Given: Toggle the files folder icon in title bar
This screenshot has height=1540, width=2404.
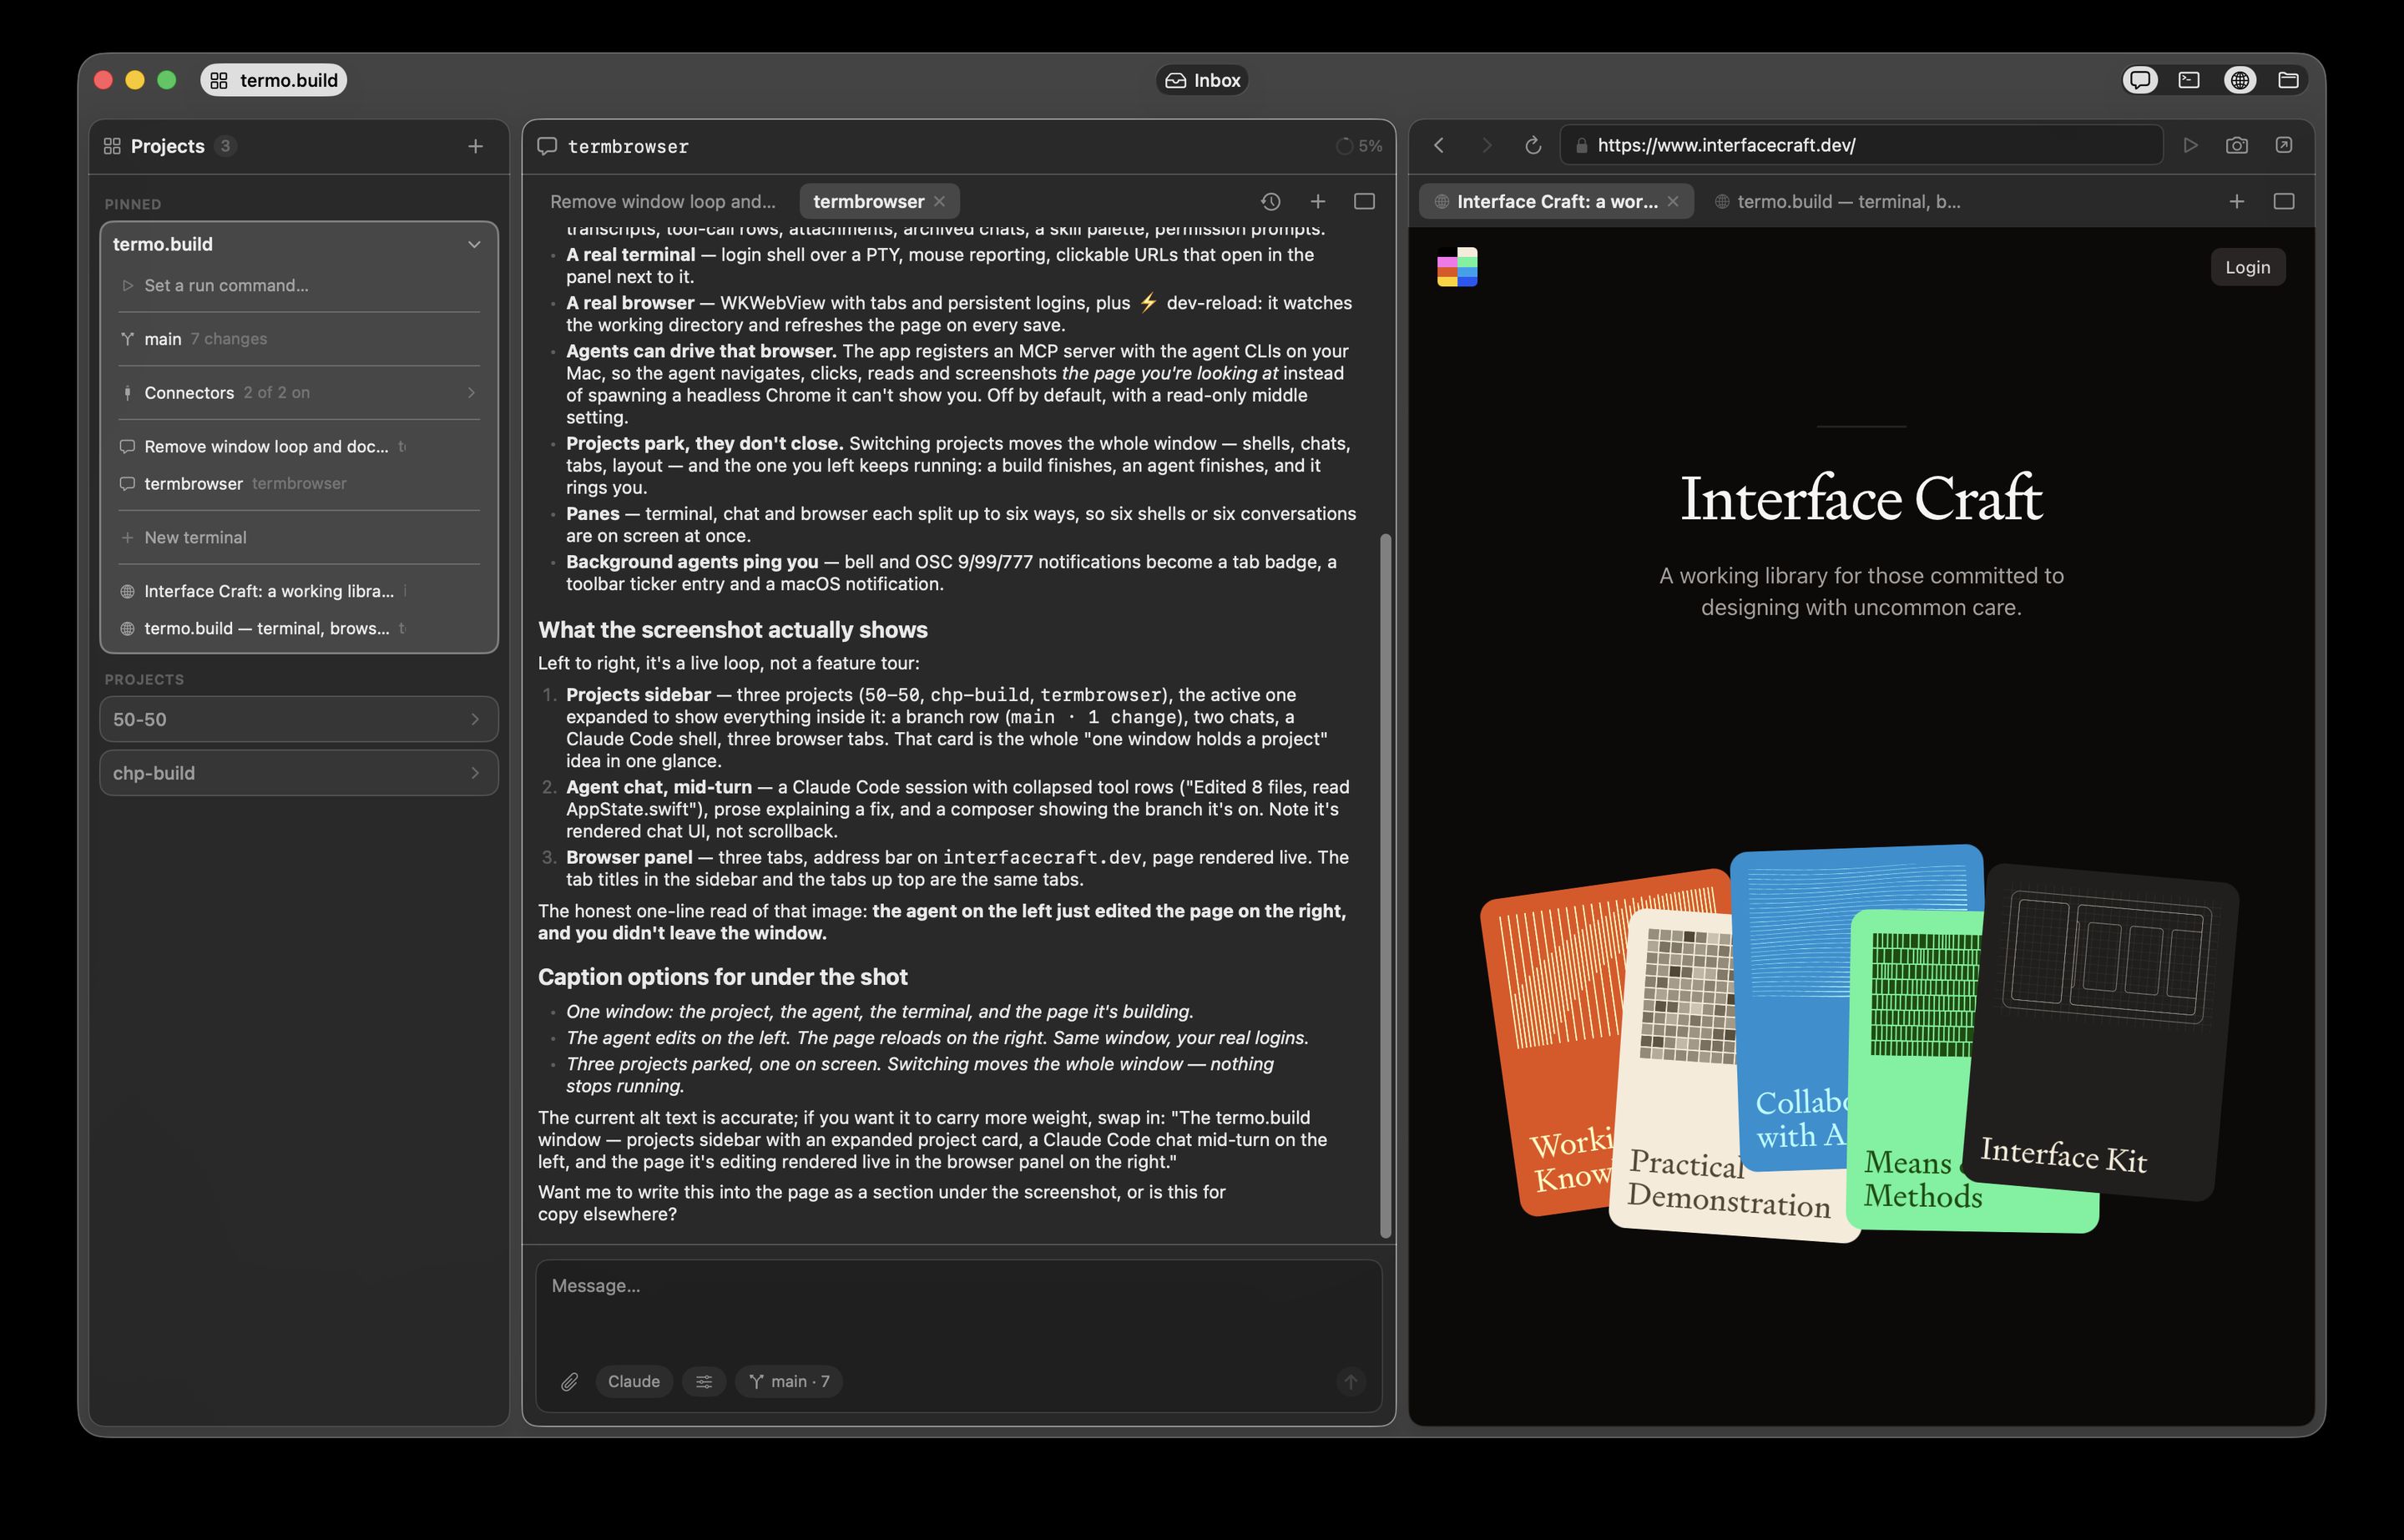Looking at the screenshot, I should tap(2288, 80).
